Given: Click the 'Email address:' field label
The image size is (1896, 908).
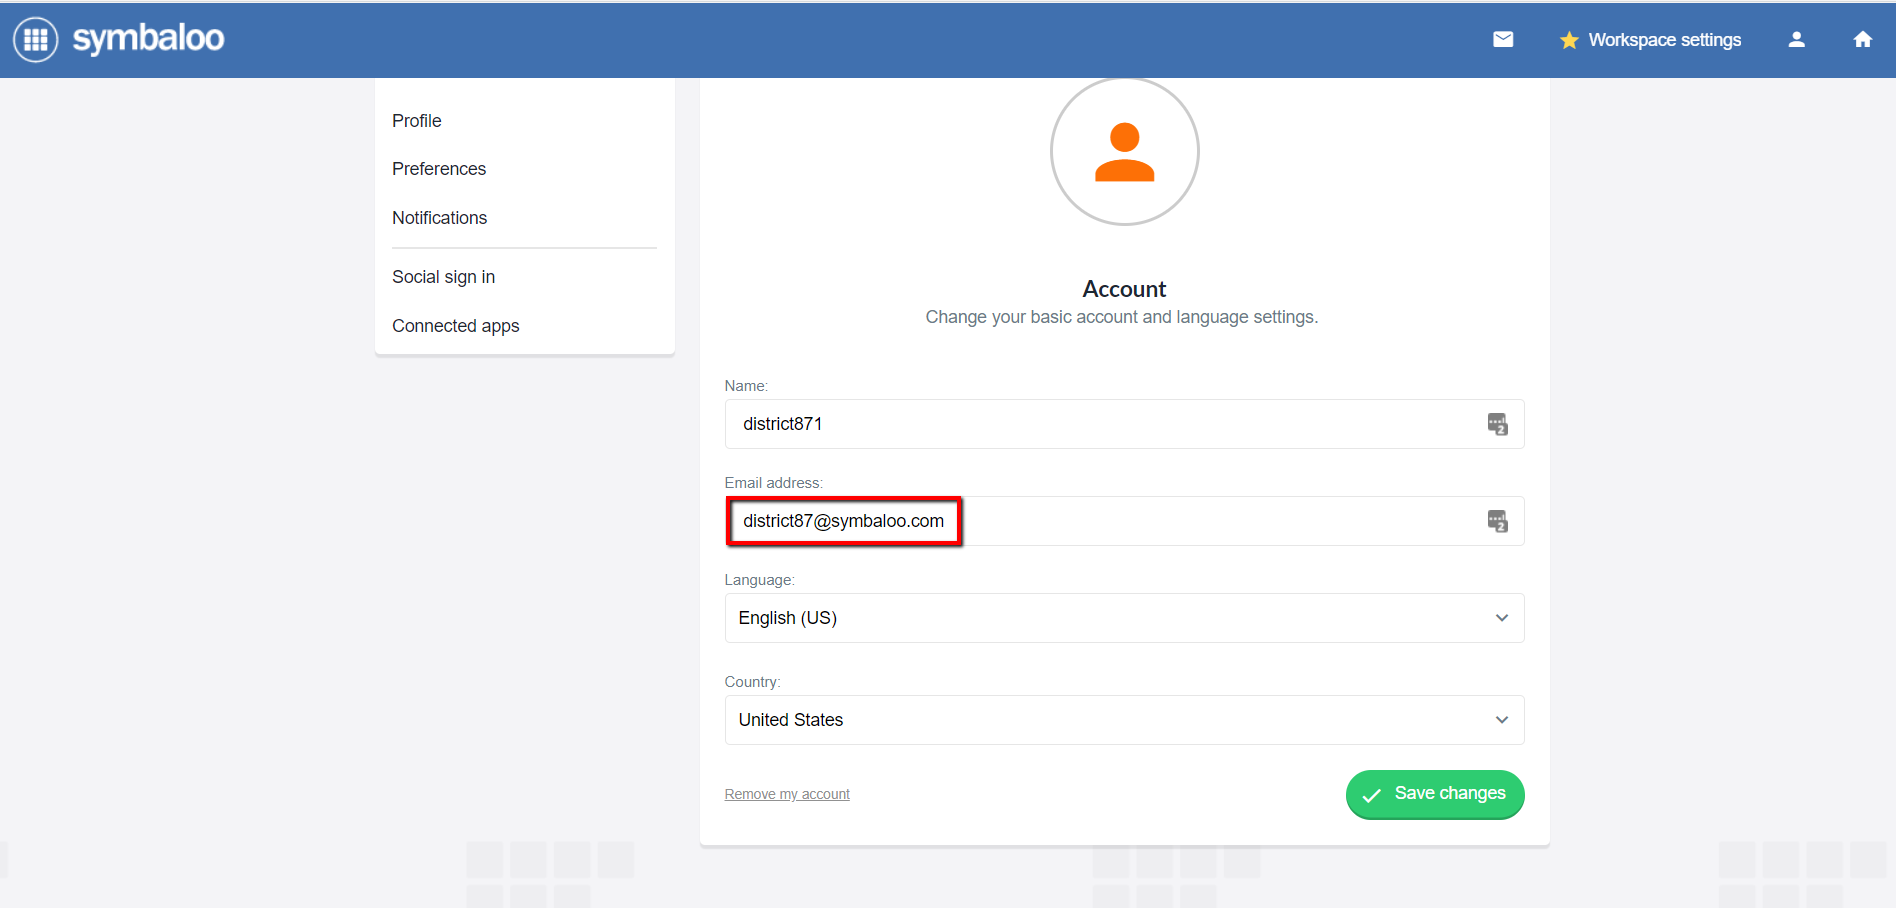Looking at the screenshot, I should (774, 483).
